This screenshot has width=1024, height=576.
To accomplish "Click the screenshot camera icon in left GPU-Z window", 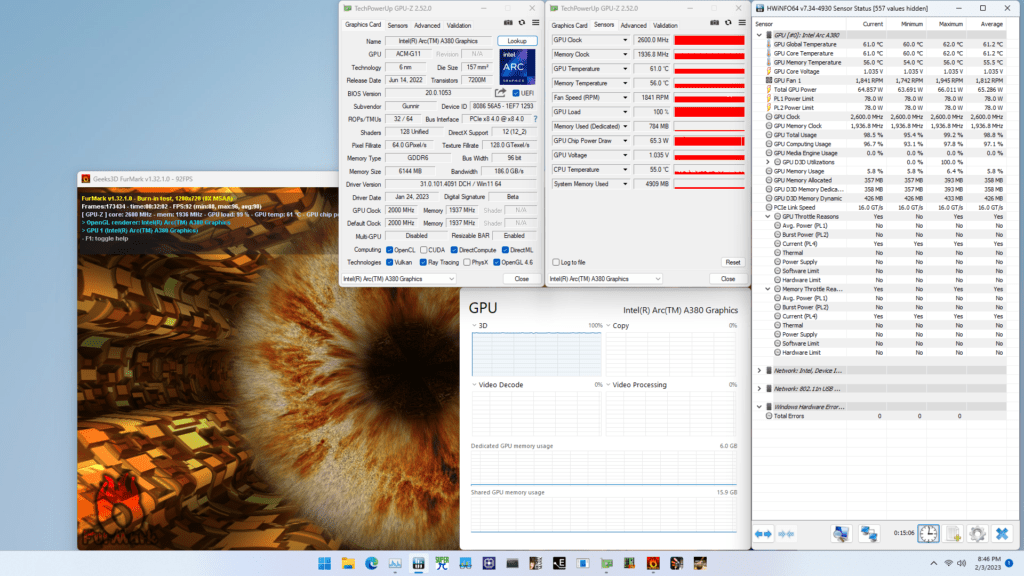I will (x=508, y=23).
